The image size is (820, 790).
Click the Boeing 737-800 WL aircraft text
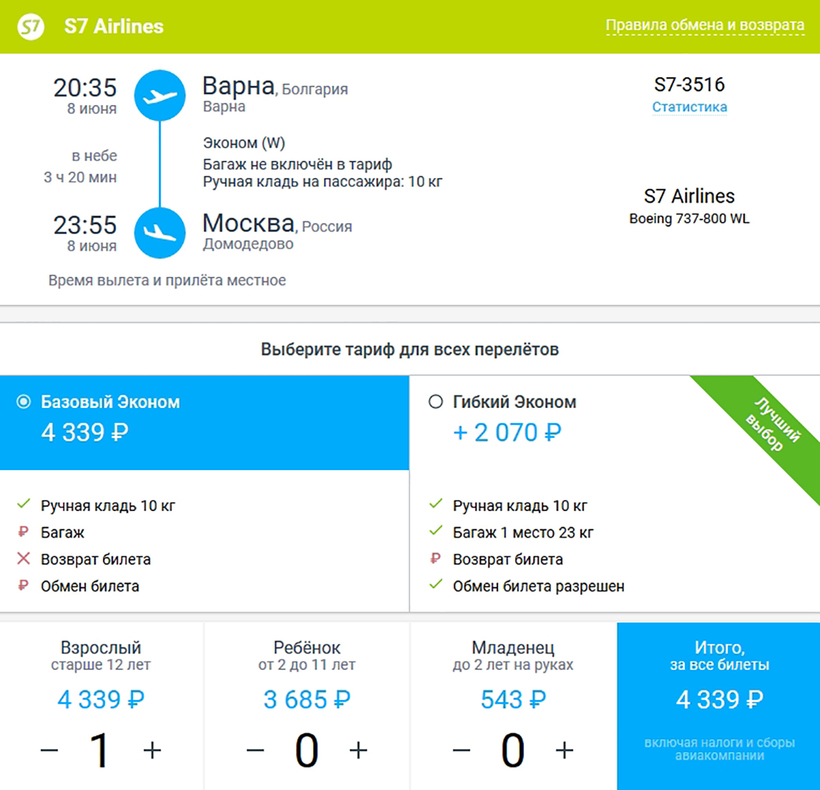pyautogui.click(x=689, y=219)
